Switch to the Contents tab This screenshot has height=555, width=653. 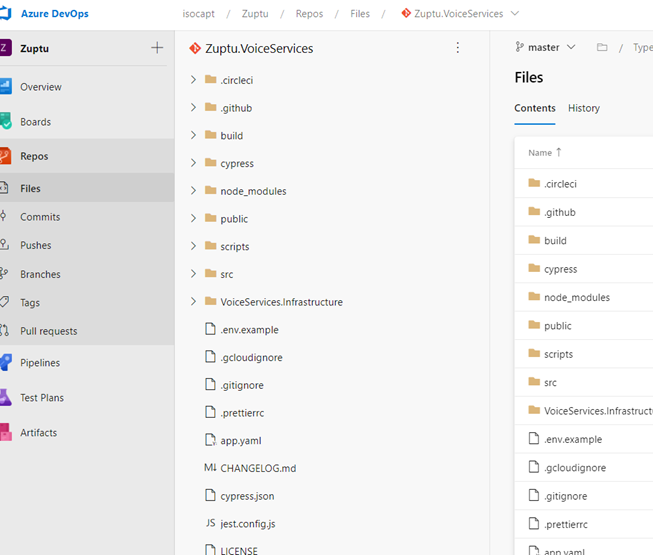(535, 108)
